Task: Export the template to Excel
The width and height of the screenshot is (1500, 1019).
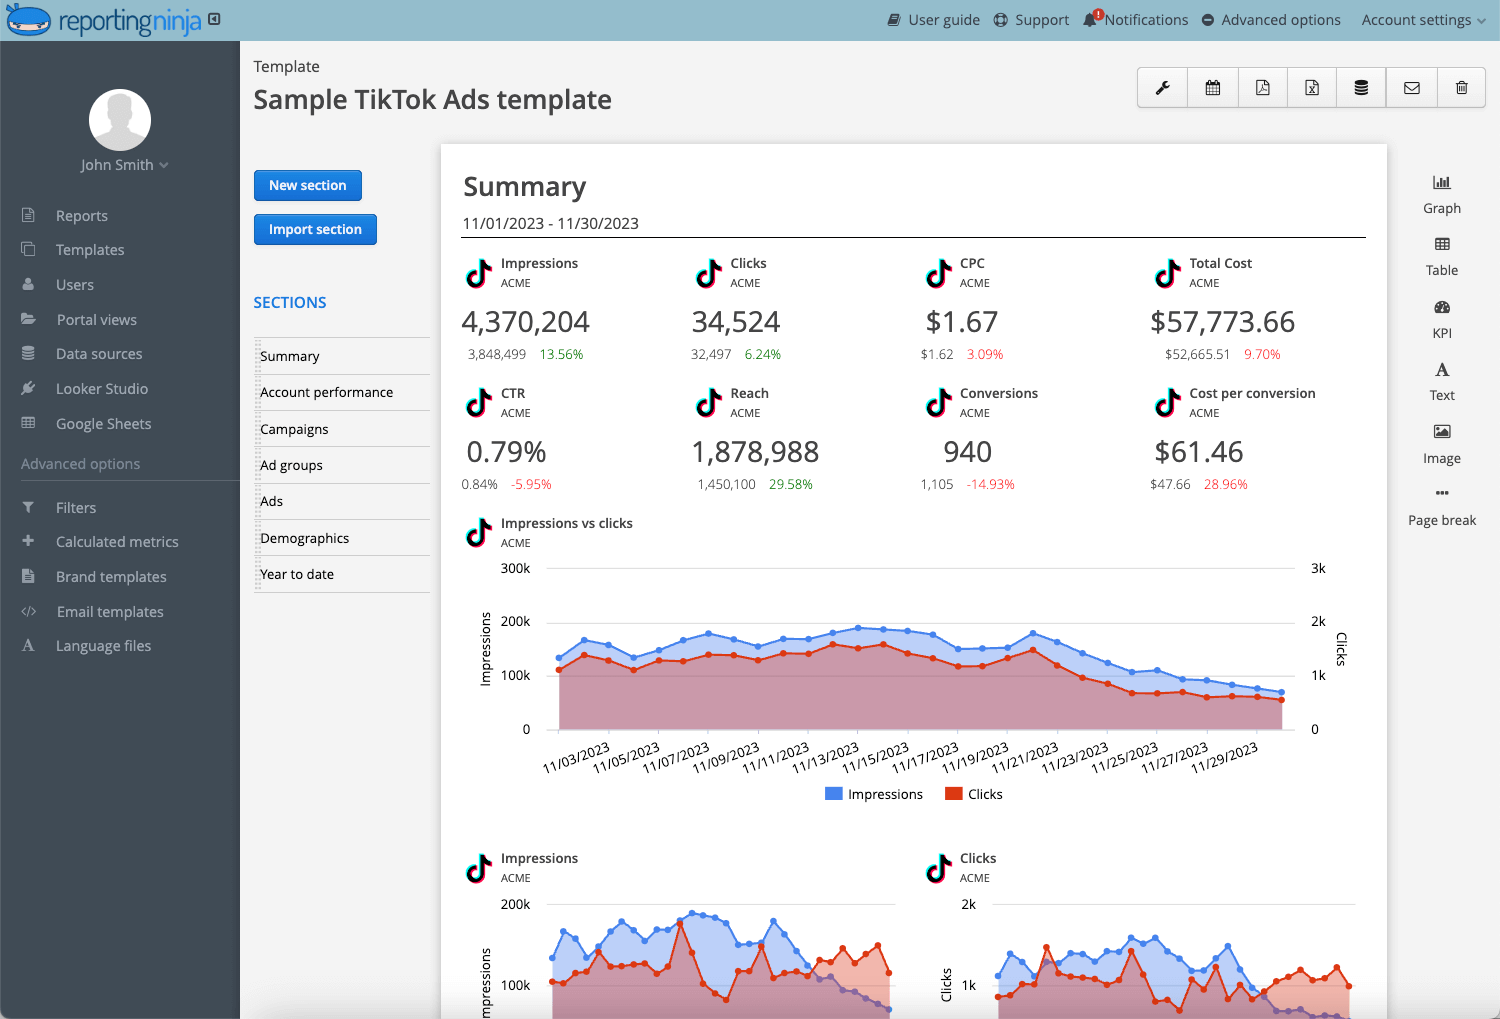Action: (1311, 87)
